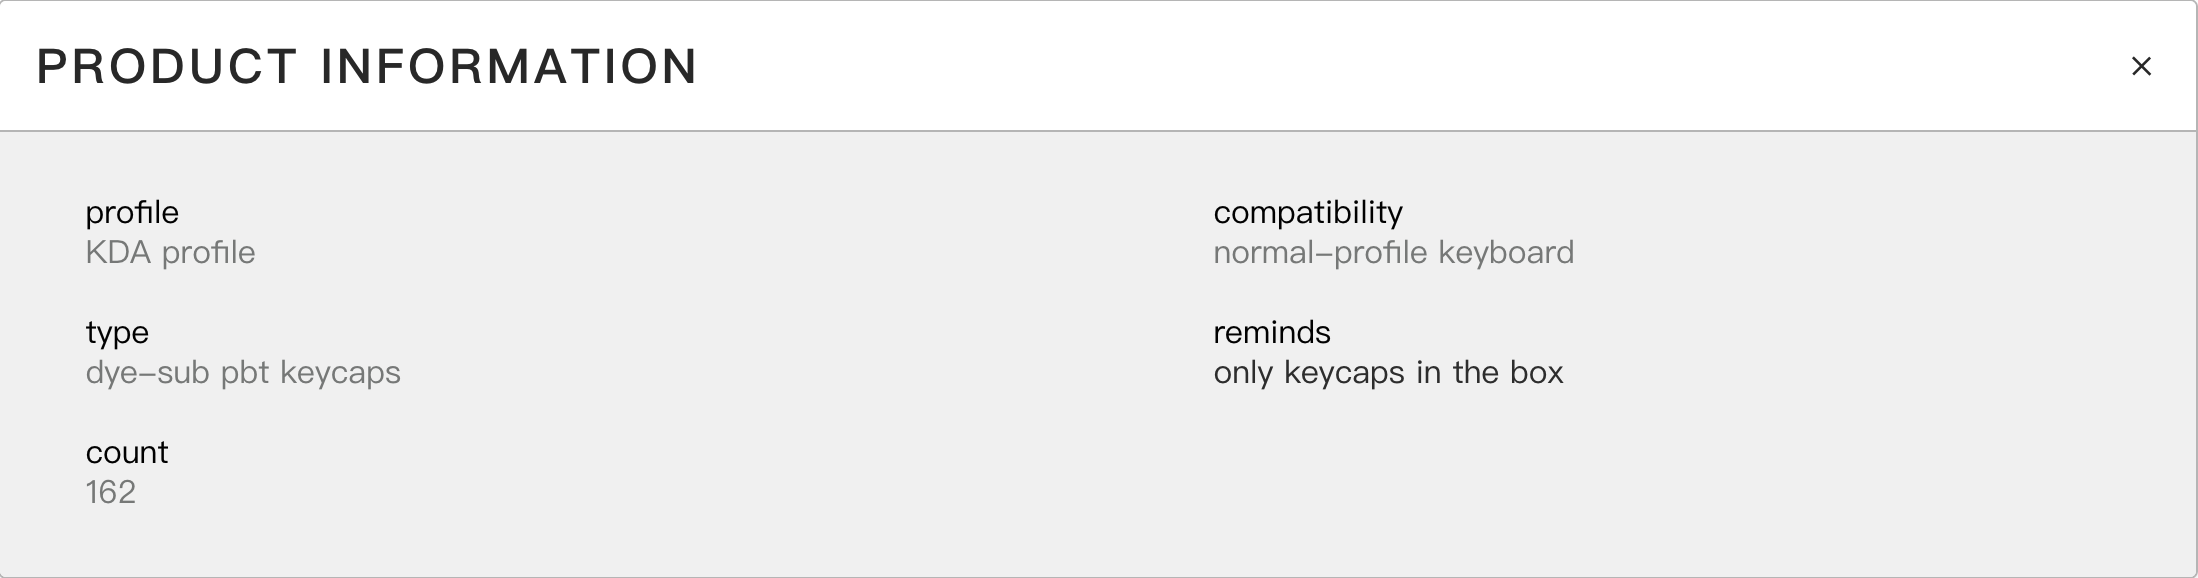
Task: Click the 'normal-profile' text
Action: click(x=1320, y=252)
